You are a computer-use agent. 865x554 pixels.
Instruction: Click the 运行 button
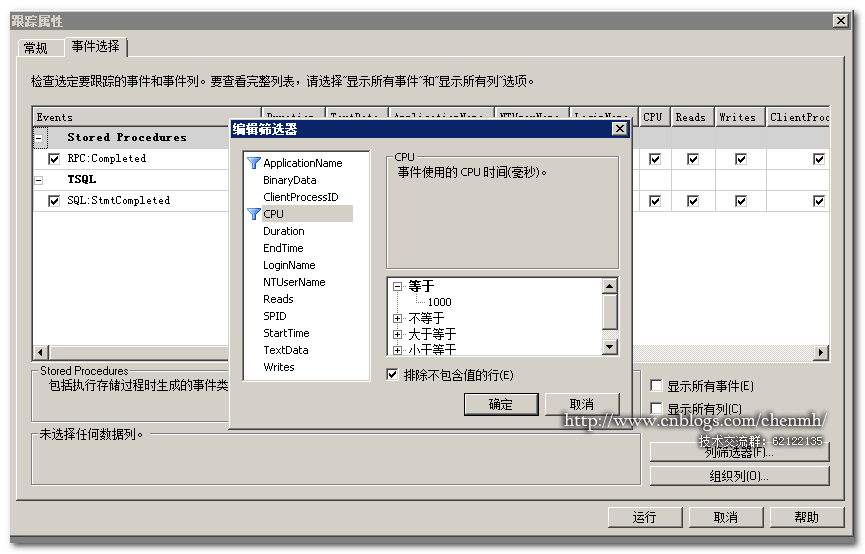[x=644, y=517]
